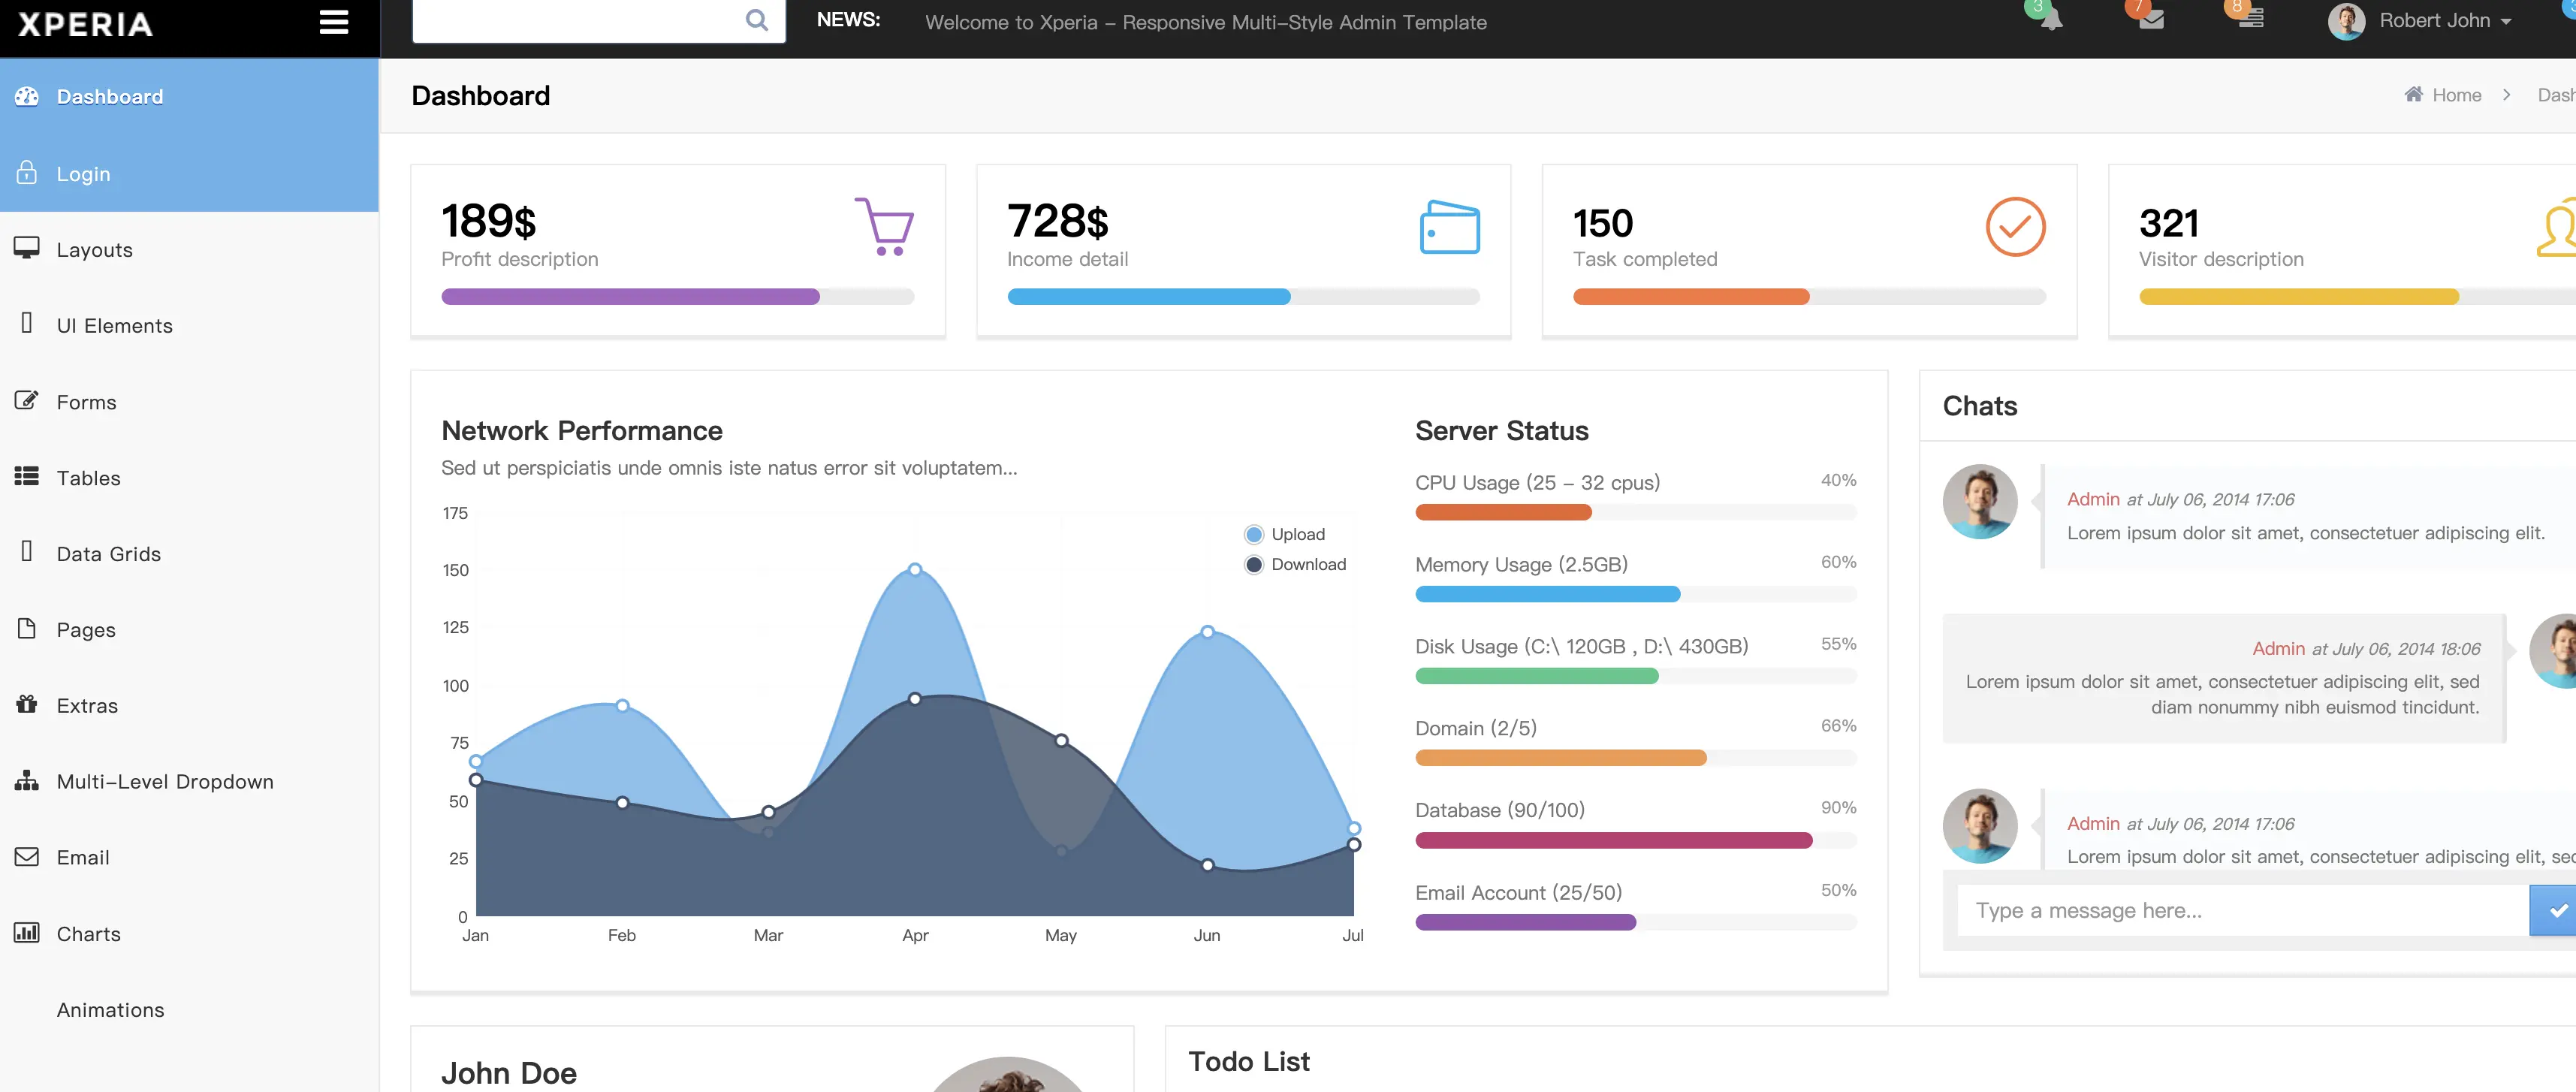
Task: Click Robert John's avatar in header
Action: pyautogui.click(x=2346, y=21)
